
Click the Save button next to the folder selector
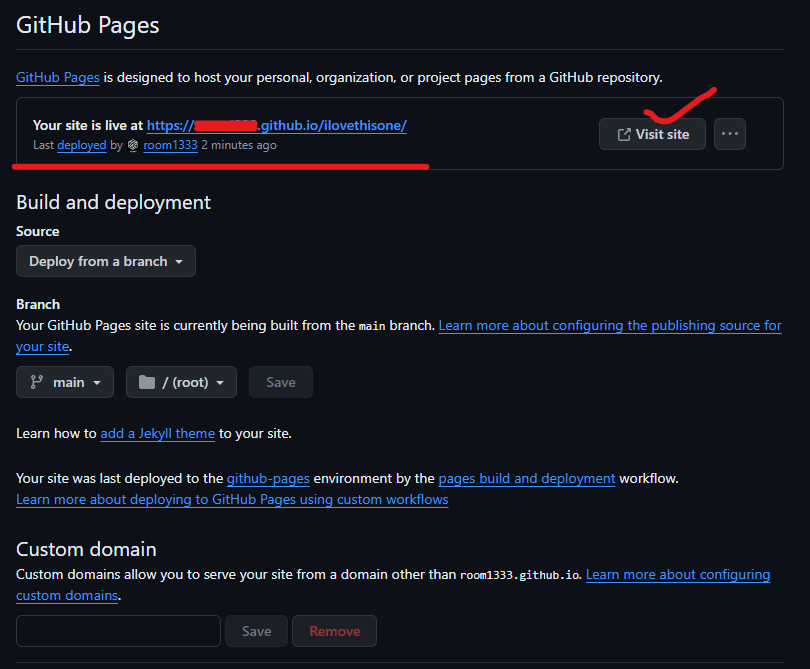click(281, 382)
